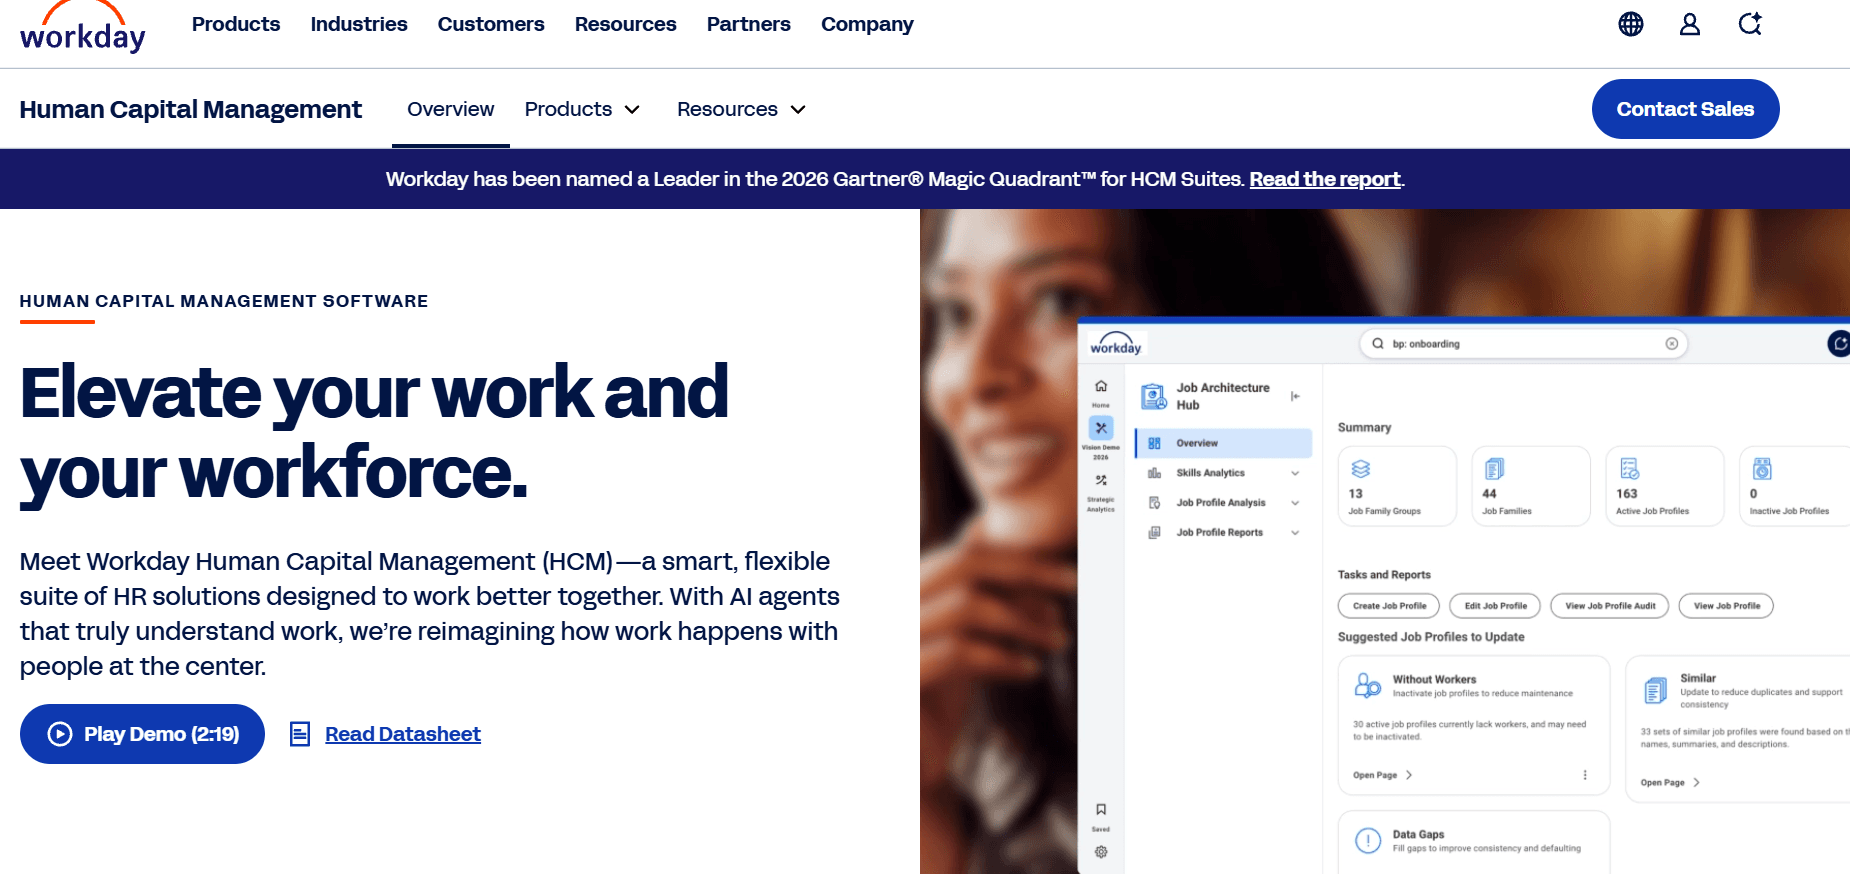Screen dimensions: 1850x881
Task: Play the Demo video button
Action: click(x=142, y=734)
